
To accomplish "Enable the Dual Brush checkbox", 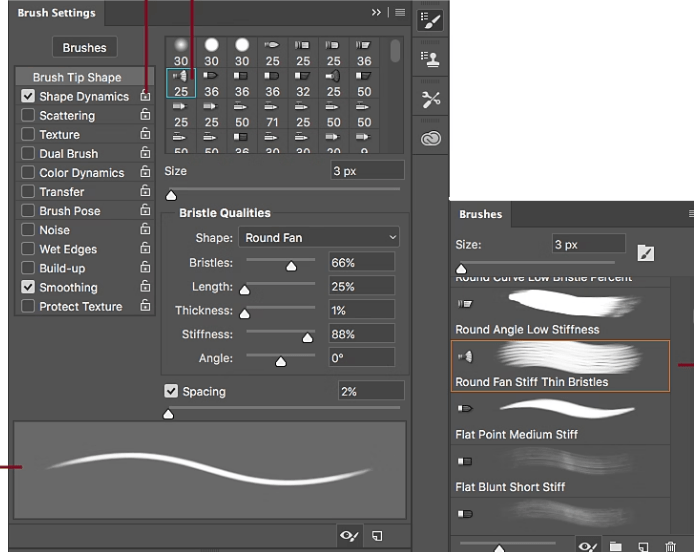I will (x=28, y=153).
